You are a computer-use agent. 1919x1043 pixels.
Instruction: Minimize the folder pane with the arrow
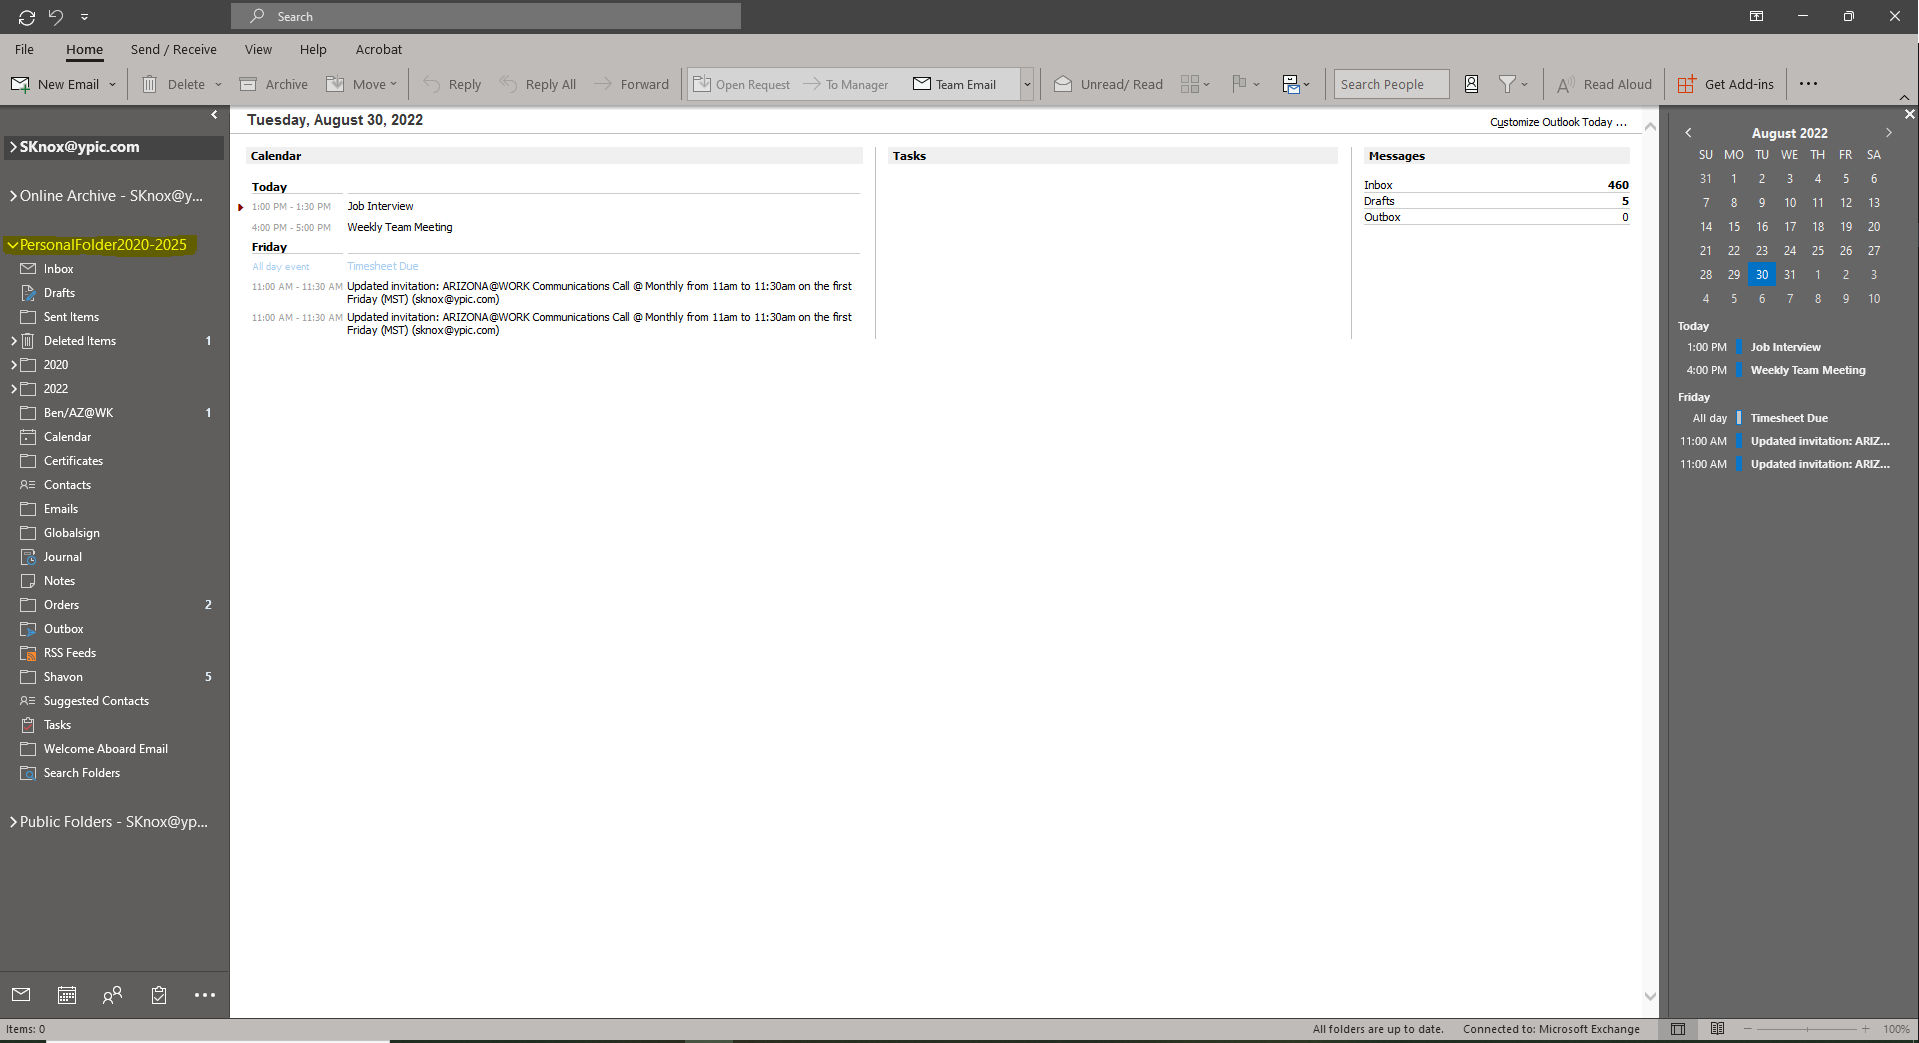tap(214, 115)
